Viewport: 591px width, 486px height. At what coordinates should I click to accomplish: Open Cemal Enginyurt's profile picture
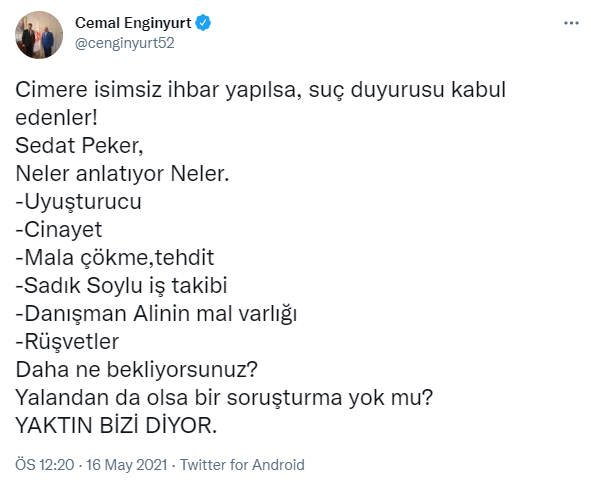click(x=39, y=35)
